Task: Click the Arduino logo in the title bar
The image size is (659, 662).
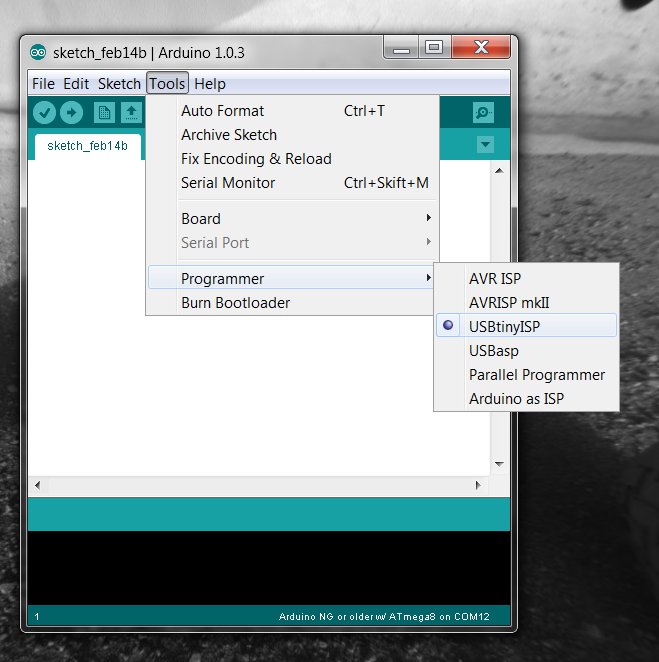Action: point(38,52)
